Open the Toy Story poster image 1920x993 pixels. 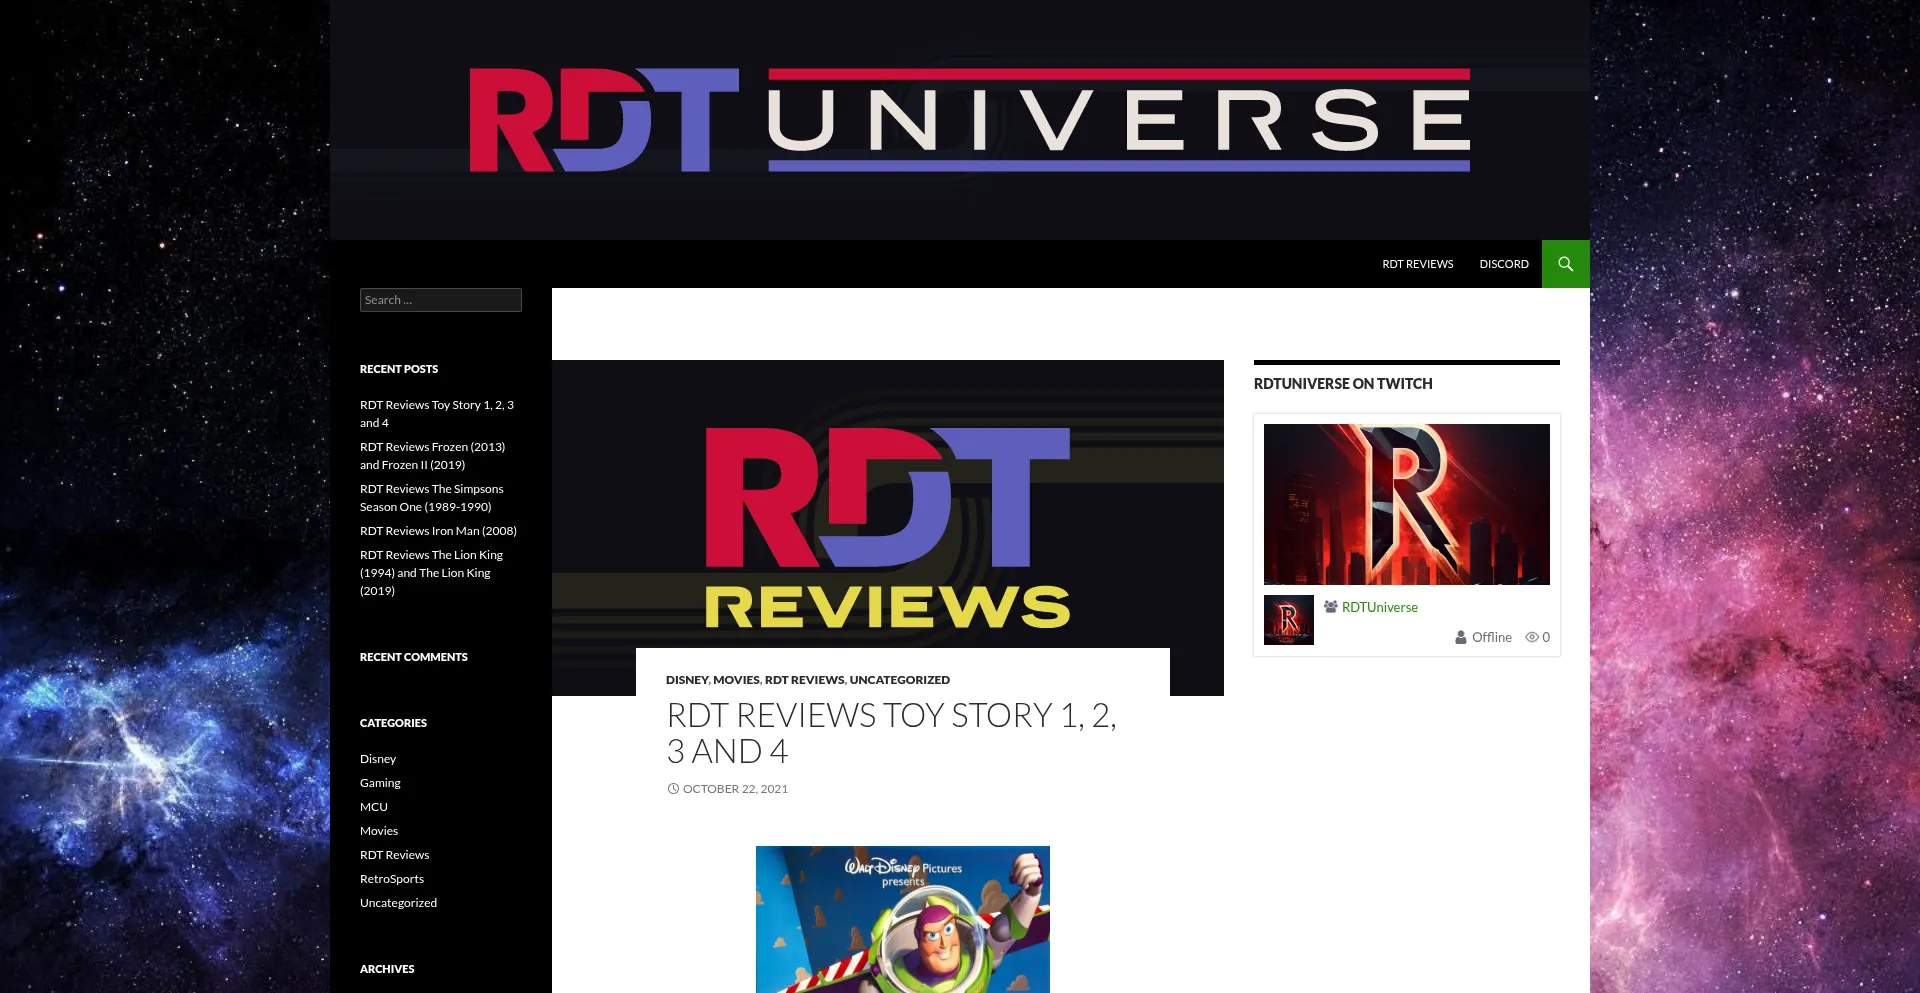(903, 920)
